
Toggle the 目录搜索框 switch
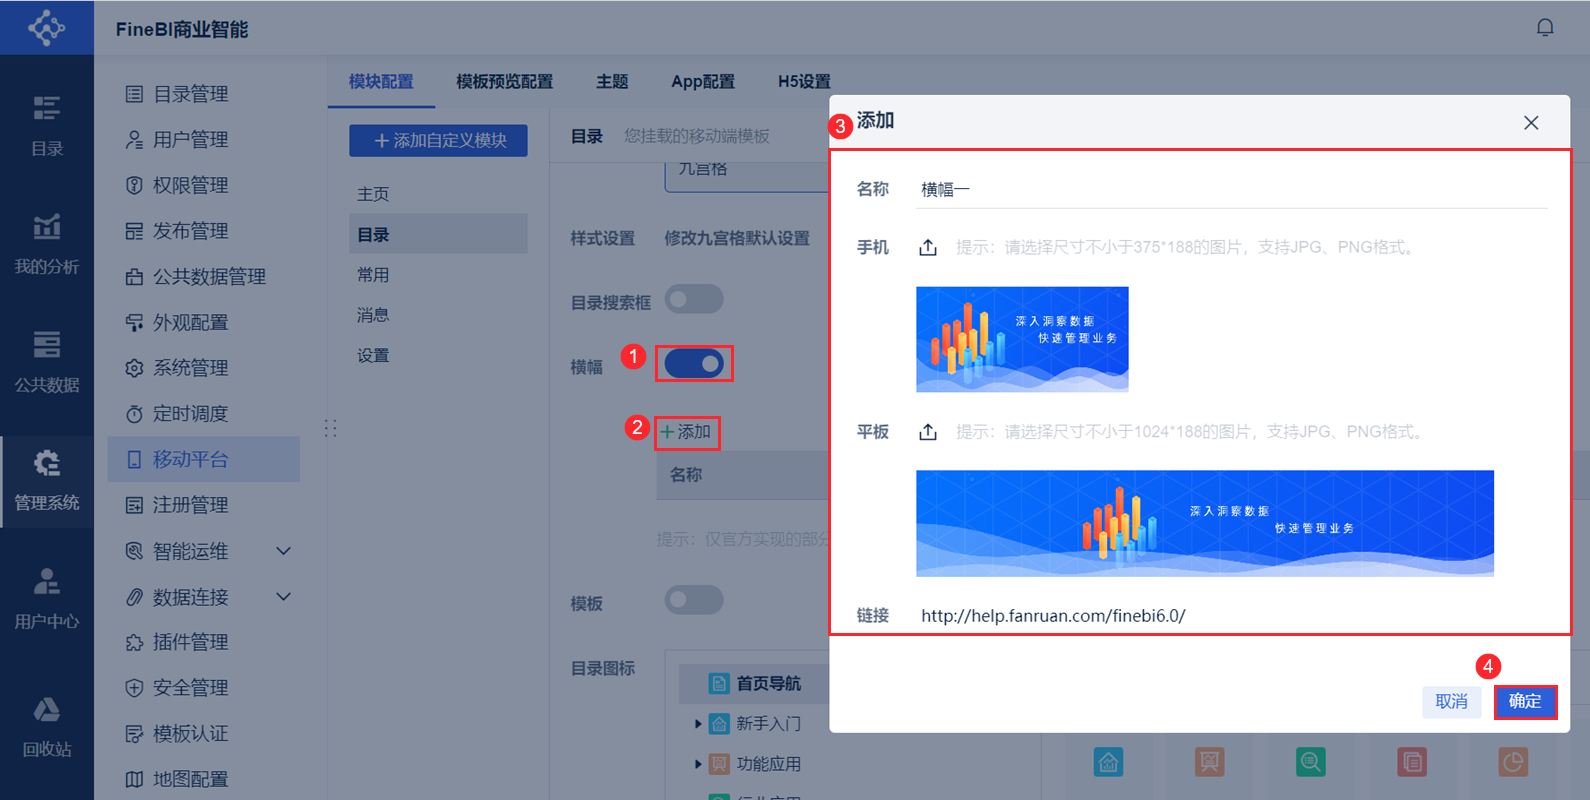point(694,299)
